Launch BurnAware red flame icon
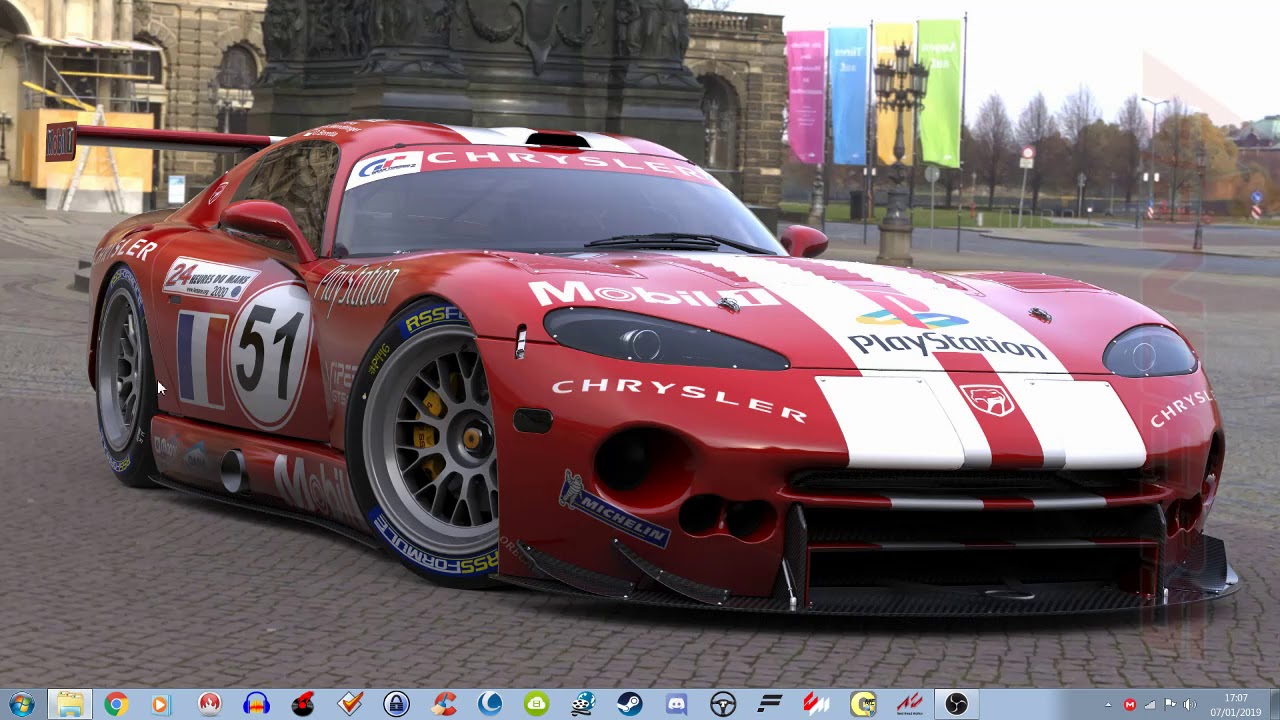 [x=209, y=704]
